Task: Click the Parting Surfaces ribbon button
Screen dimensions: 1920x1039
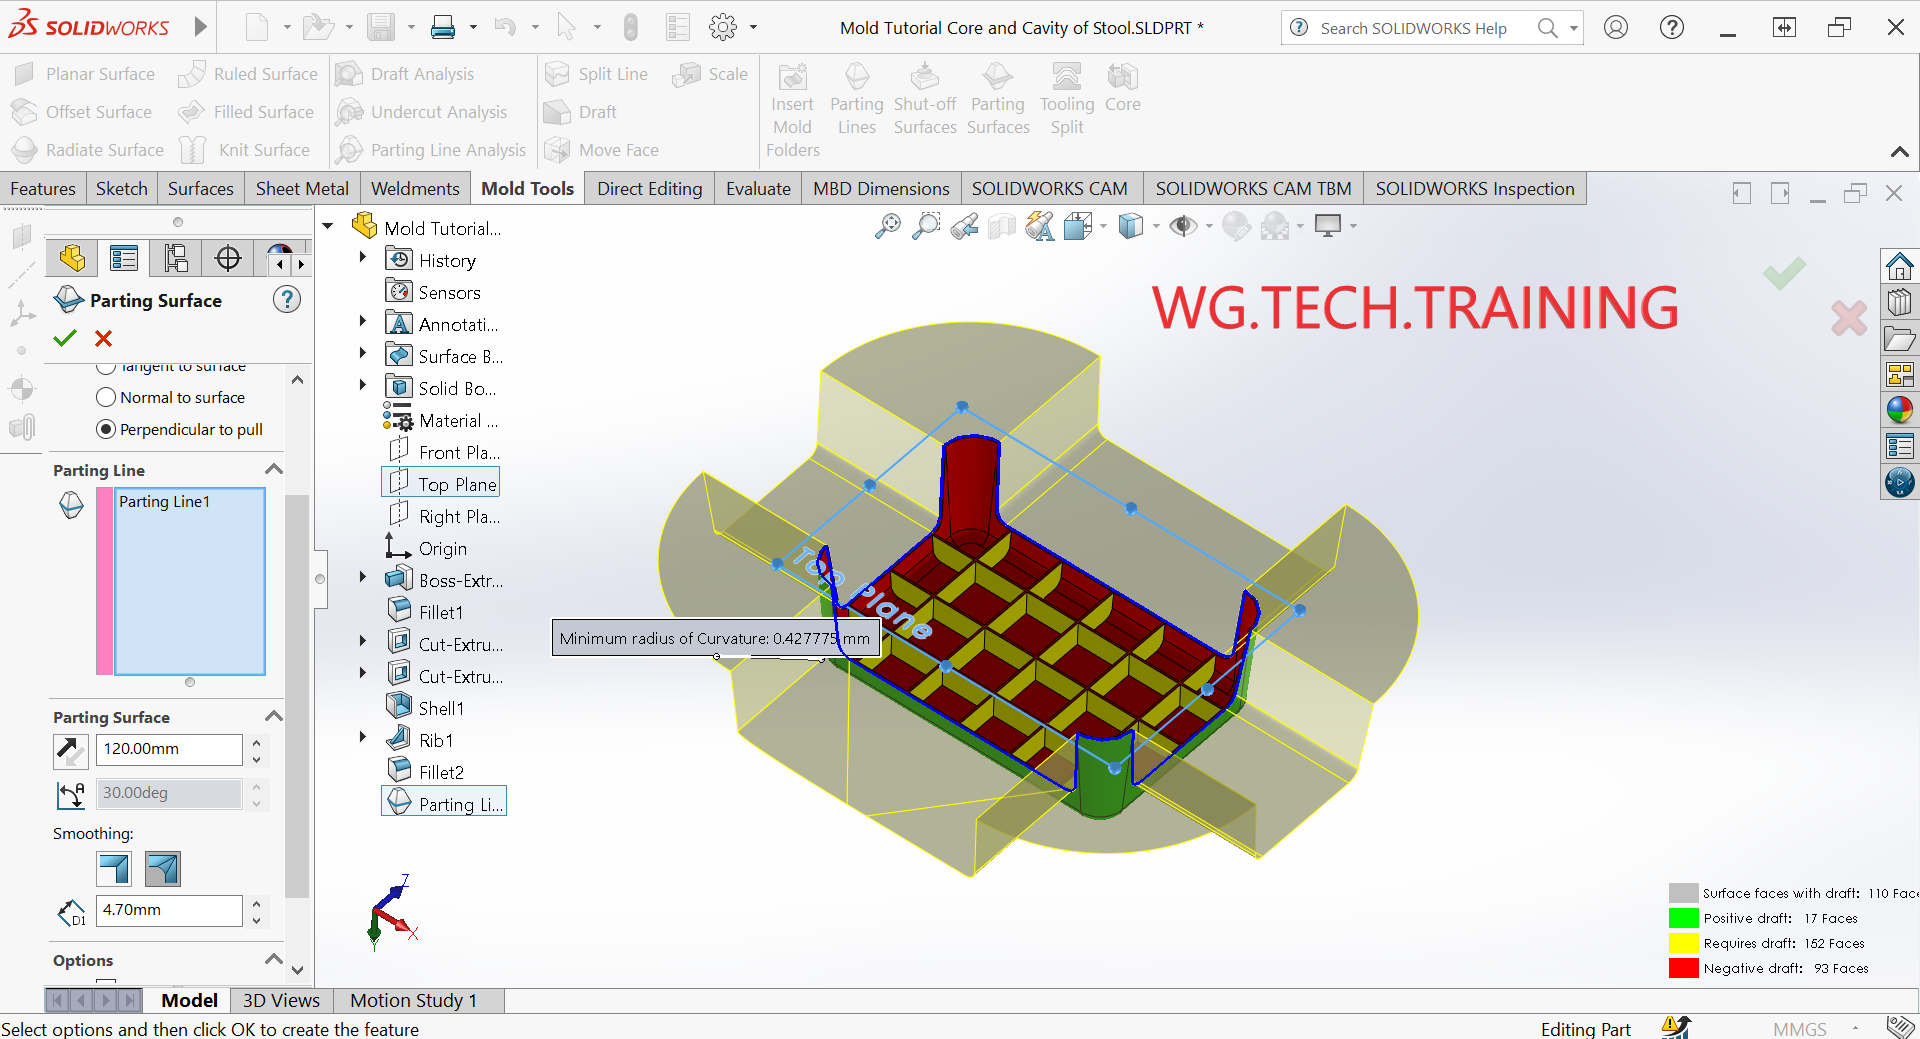Action: [x=998, y=101]
